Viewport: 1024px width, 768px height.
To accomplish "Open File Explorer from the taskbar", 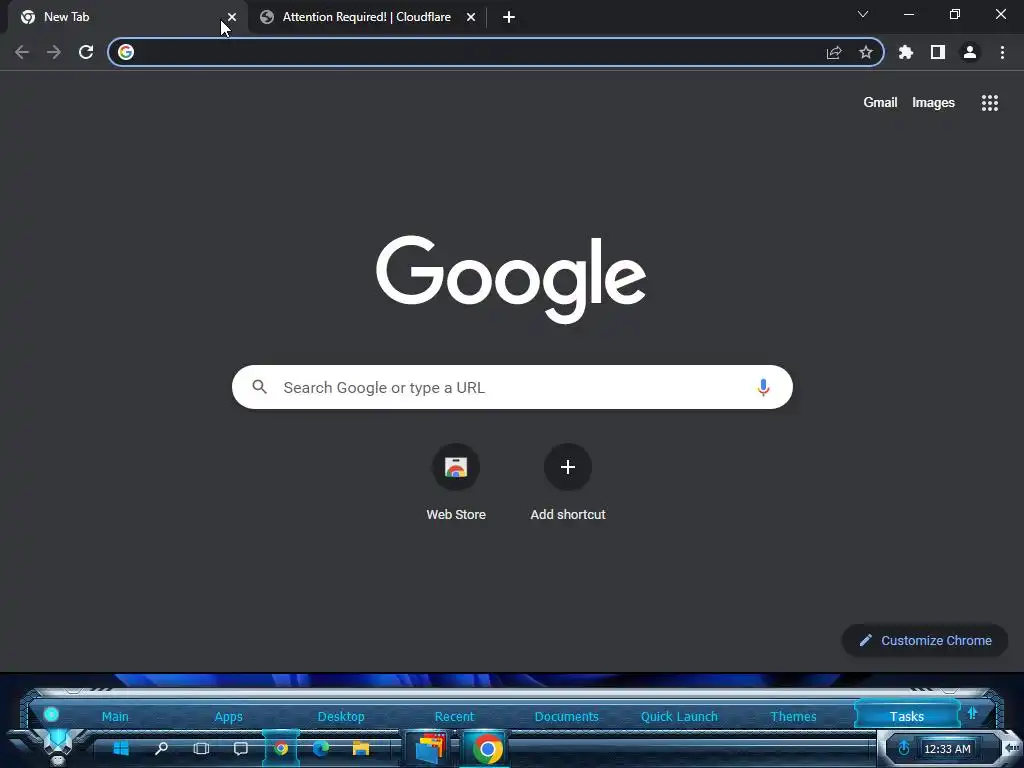I will pyautogui.click(x=360, y=748).
